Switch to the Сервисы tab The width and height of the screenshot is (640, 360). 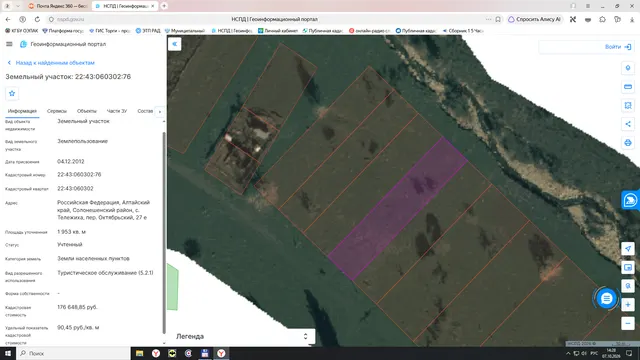coord(57,111)
